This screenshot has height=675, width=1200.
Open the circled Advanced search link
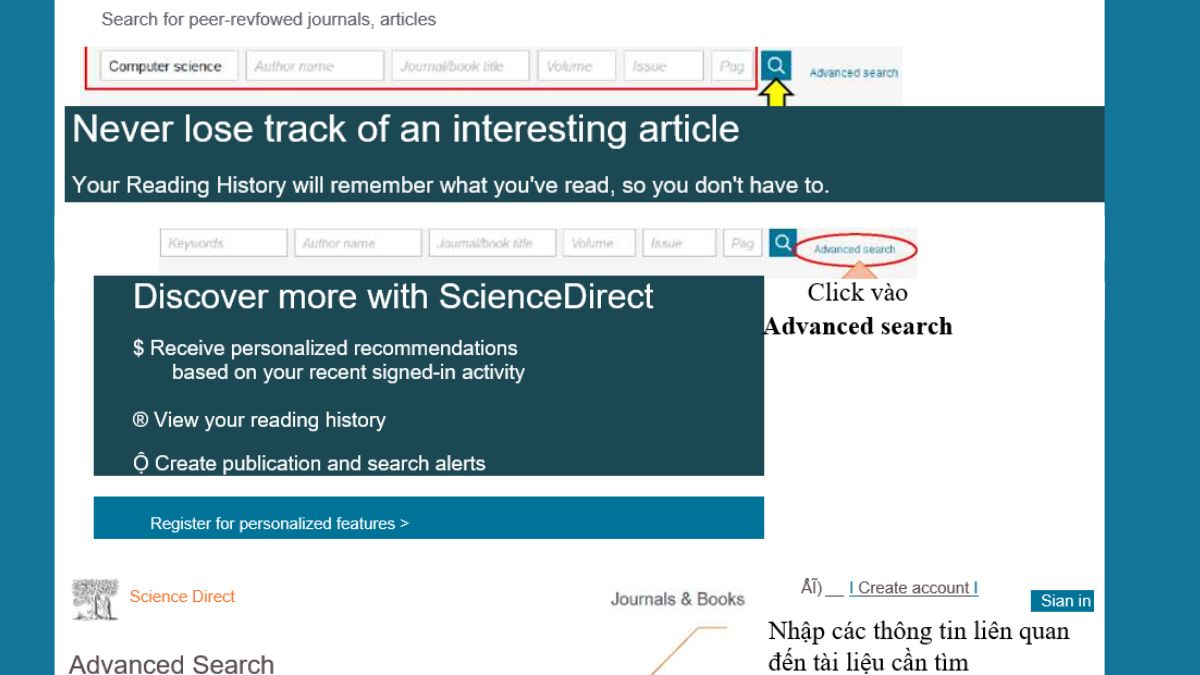pyautogui.click(x=855, y=249)
